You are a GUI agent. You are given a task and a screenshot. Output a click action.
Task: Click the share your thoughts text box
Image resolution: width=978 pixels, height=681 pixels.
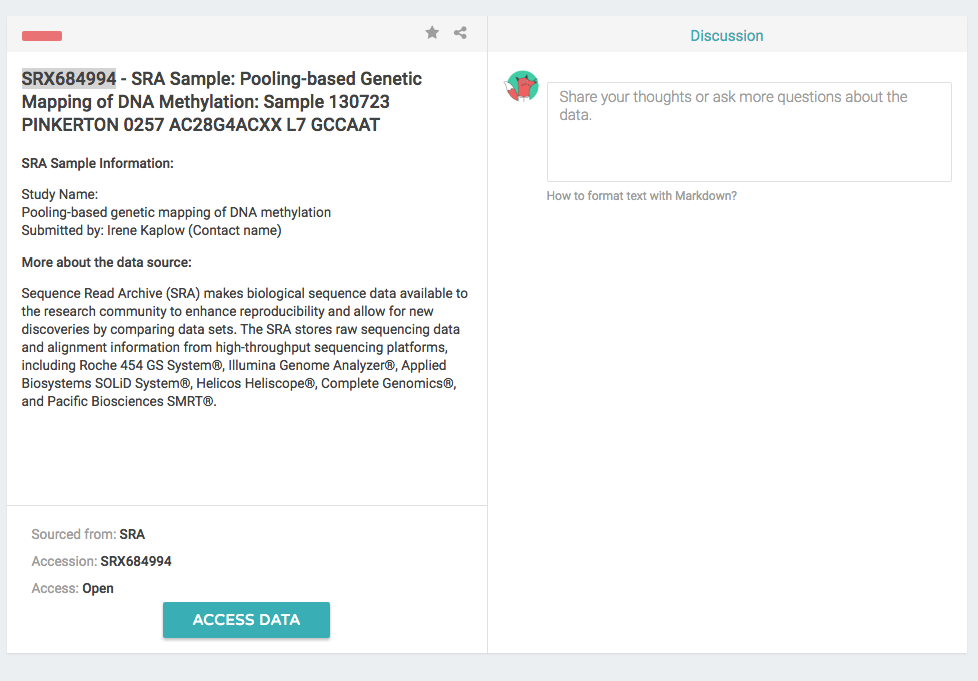tap(749, 132)
